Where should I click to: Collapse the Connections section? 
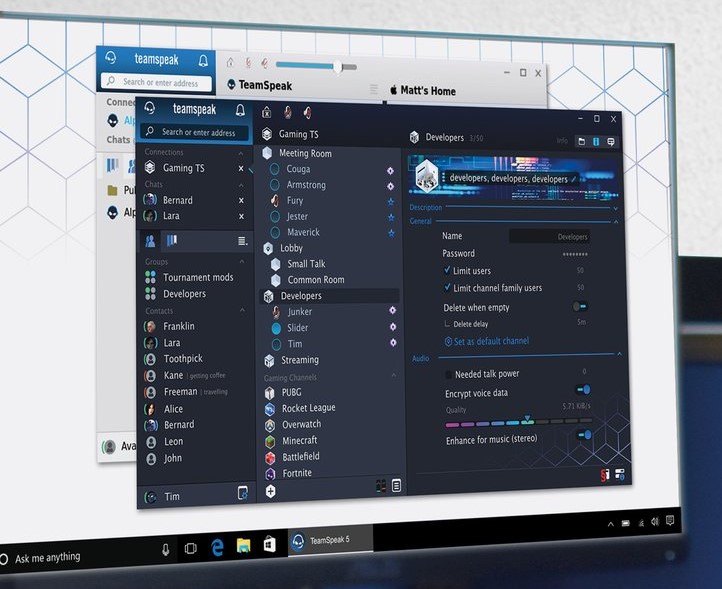(x=240, y=153)
